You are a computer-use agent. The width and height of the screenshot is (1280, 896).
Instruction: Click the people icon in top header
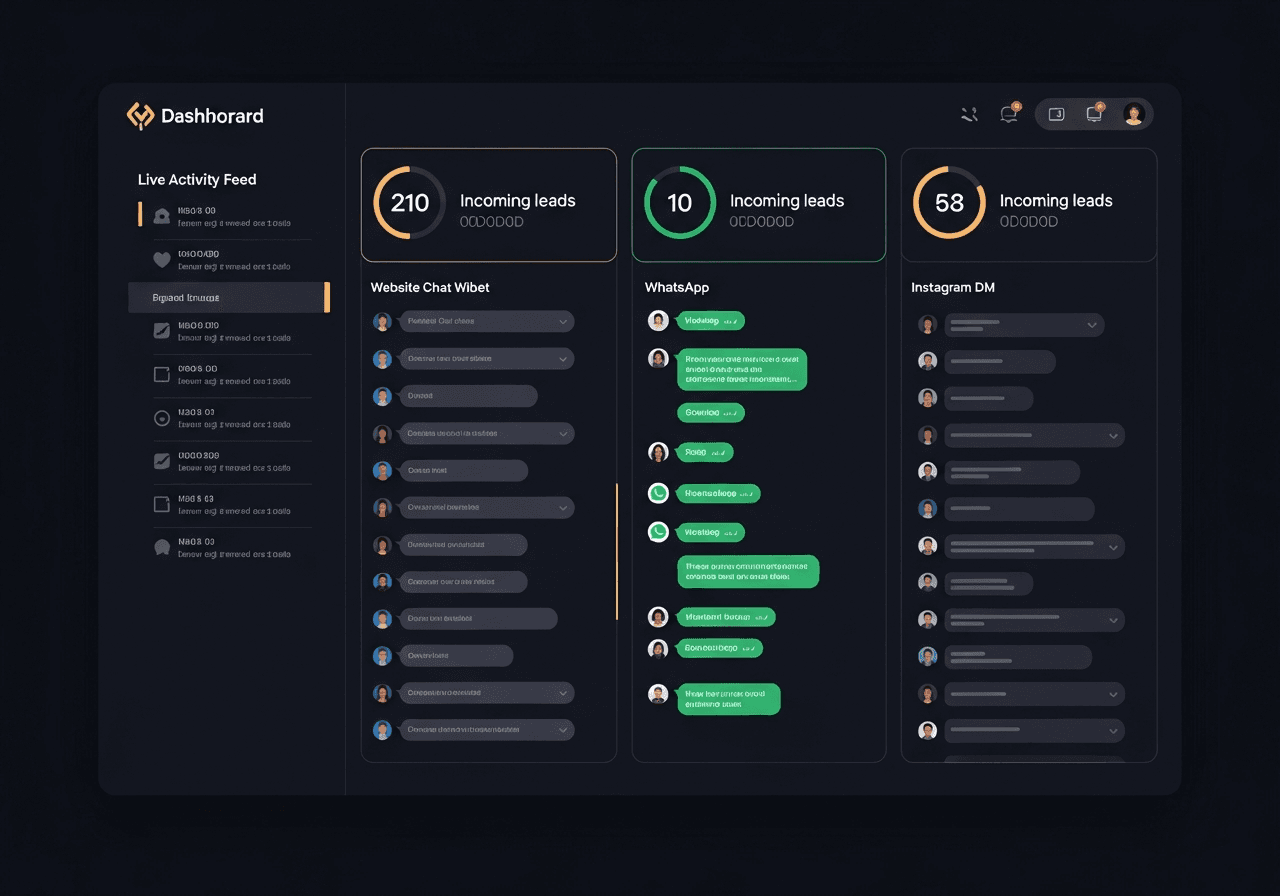[x=969, y=114]
